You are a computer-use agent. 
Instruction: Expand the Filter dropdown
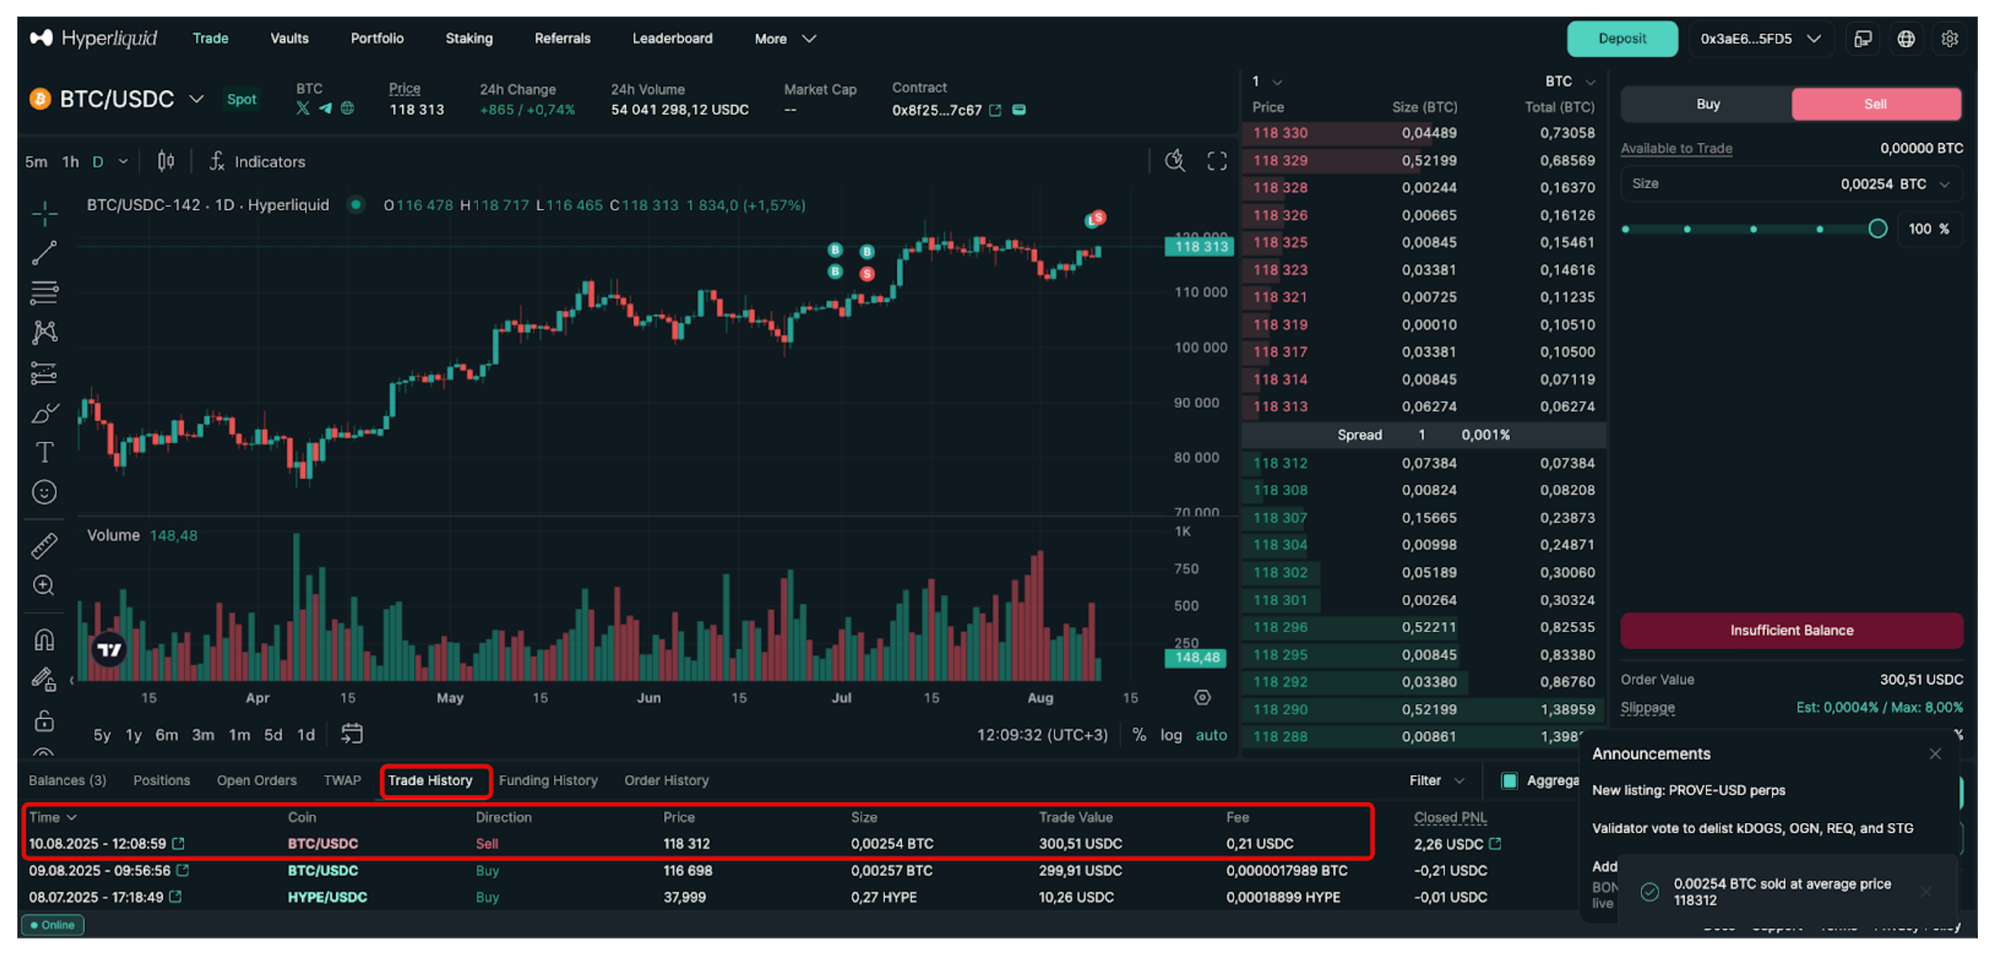[1436, 781]
